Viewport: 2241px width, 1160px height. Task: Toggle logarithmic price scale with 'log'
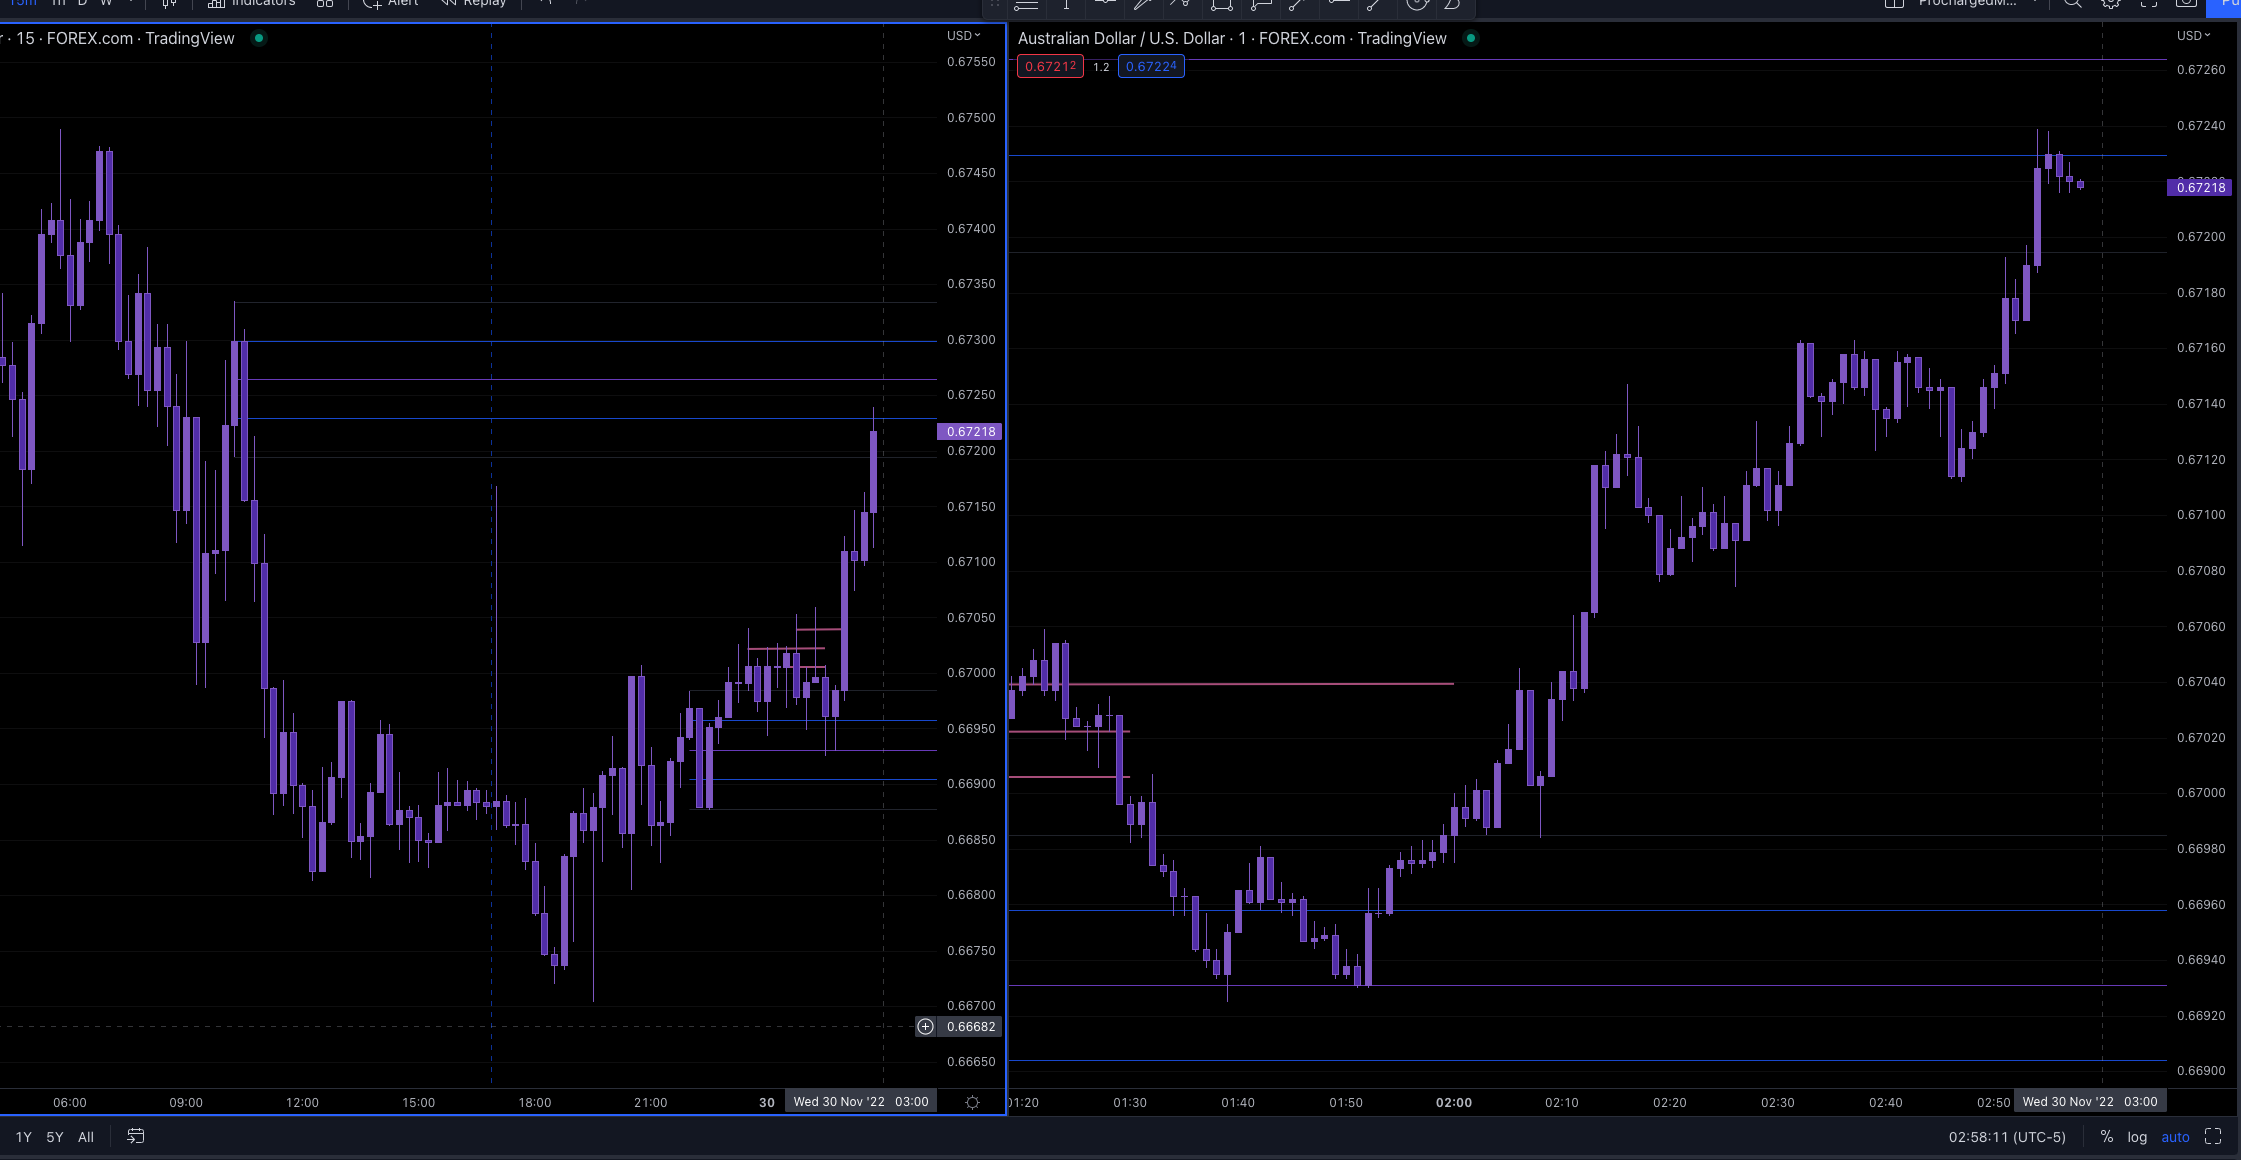[x=2137, y=1137]
